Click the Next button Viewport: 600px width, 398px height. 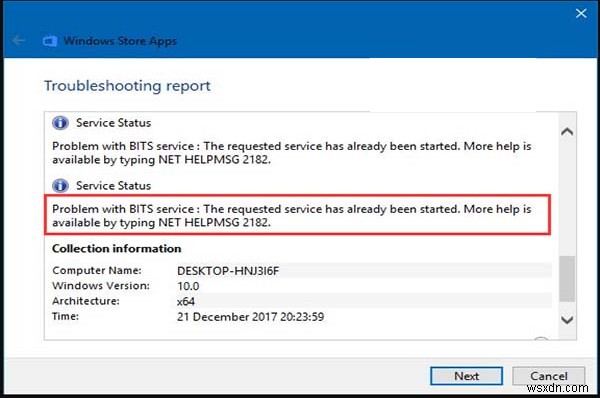click(466, 376)
